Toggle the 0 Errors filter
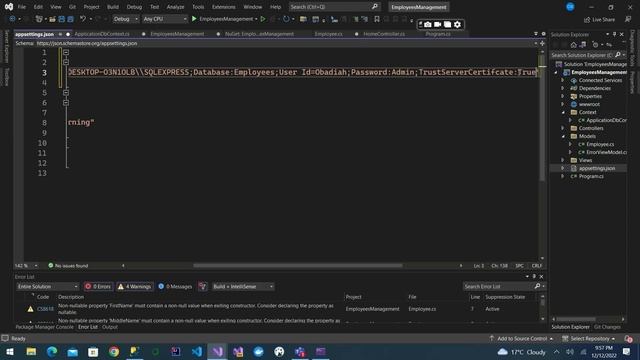Image resolution: width=640 pixels, height=360 pixels. tap(98, 287)
